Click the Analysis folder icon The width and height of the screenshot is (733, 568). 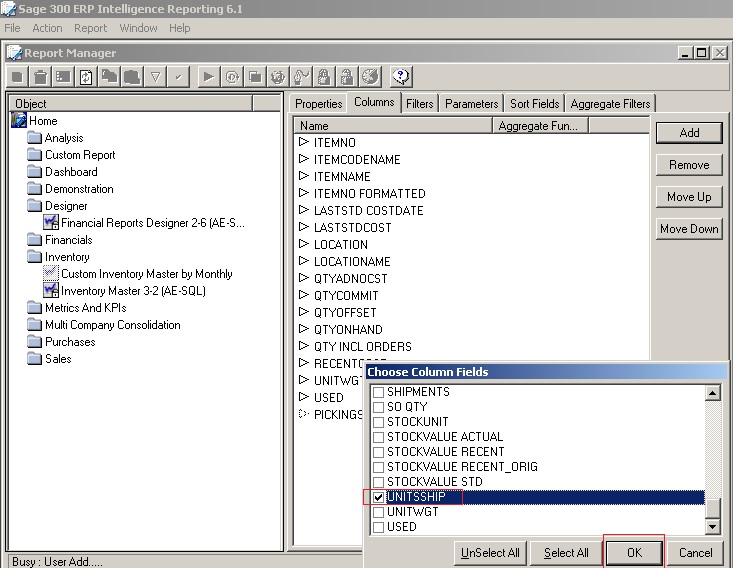34,137
